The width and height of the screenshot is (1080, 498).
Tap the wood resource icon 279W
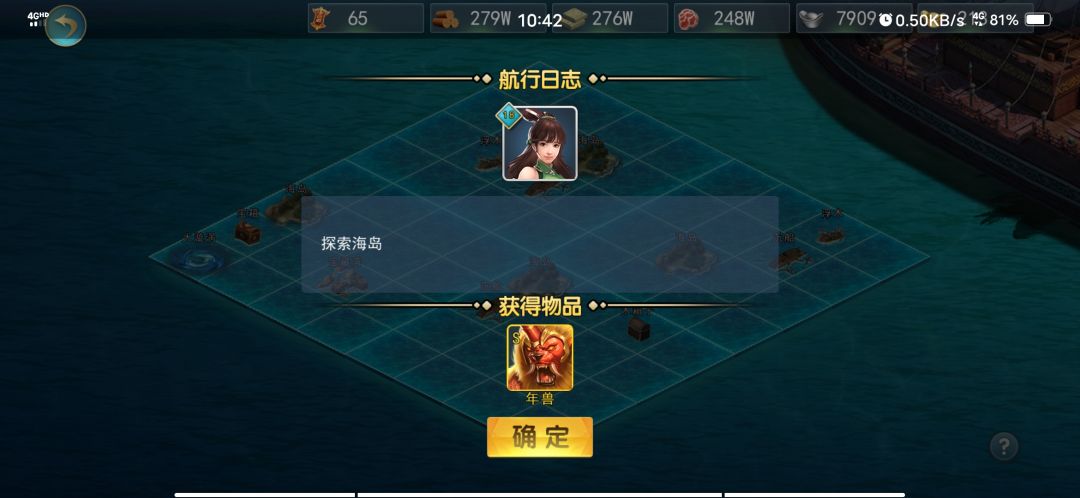point(446,19)
